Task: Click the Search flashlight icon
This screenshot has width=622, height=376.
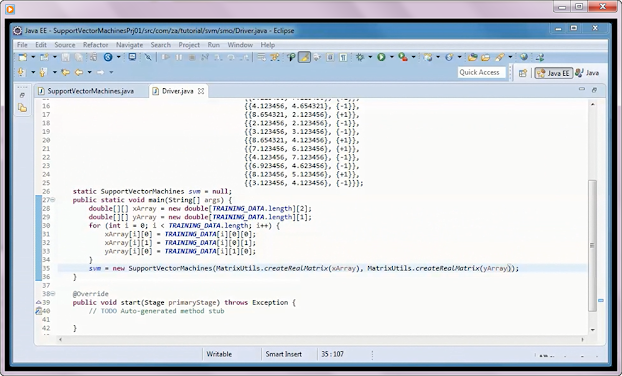Action: coord(500,58)
